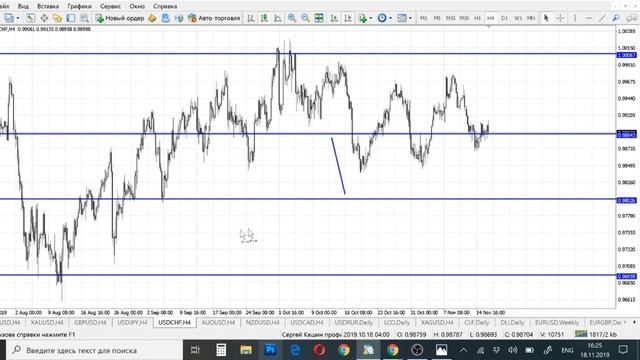This screenshot has height=360, width=640.
Task: Click the Новый ордер button
Action: click(x=120, y=18)
